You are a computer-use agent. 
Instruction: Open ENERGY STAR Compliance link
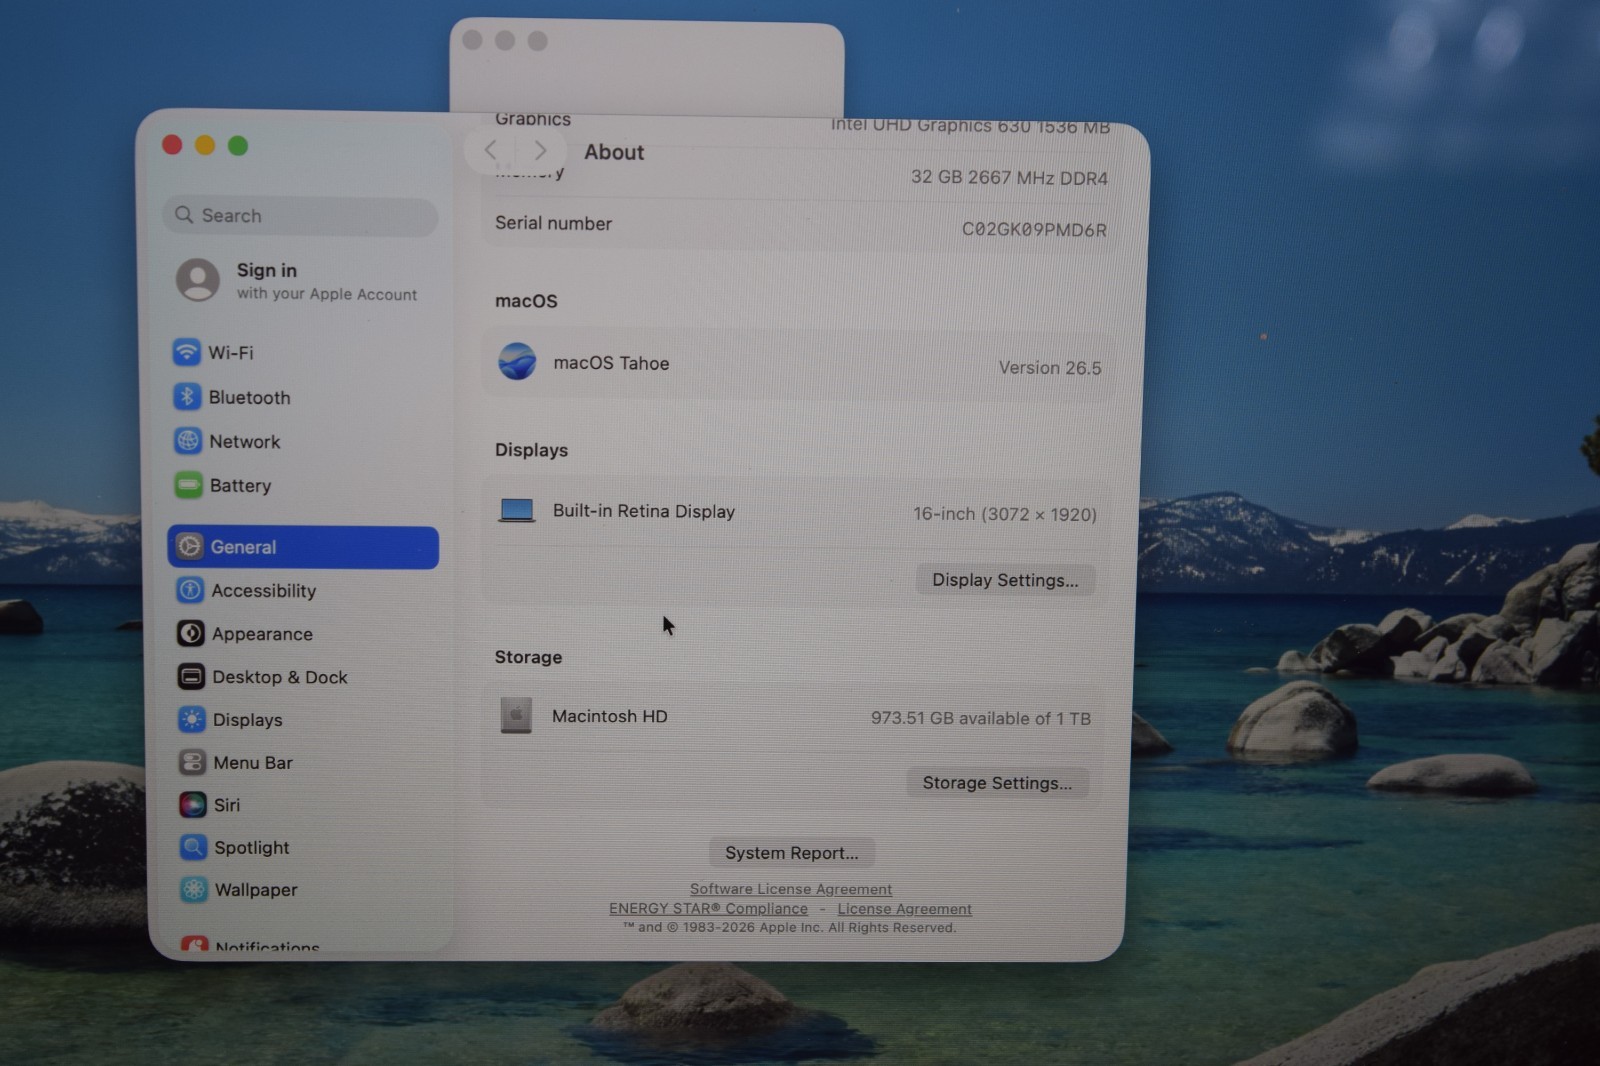(708, 908)
